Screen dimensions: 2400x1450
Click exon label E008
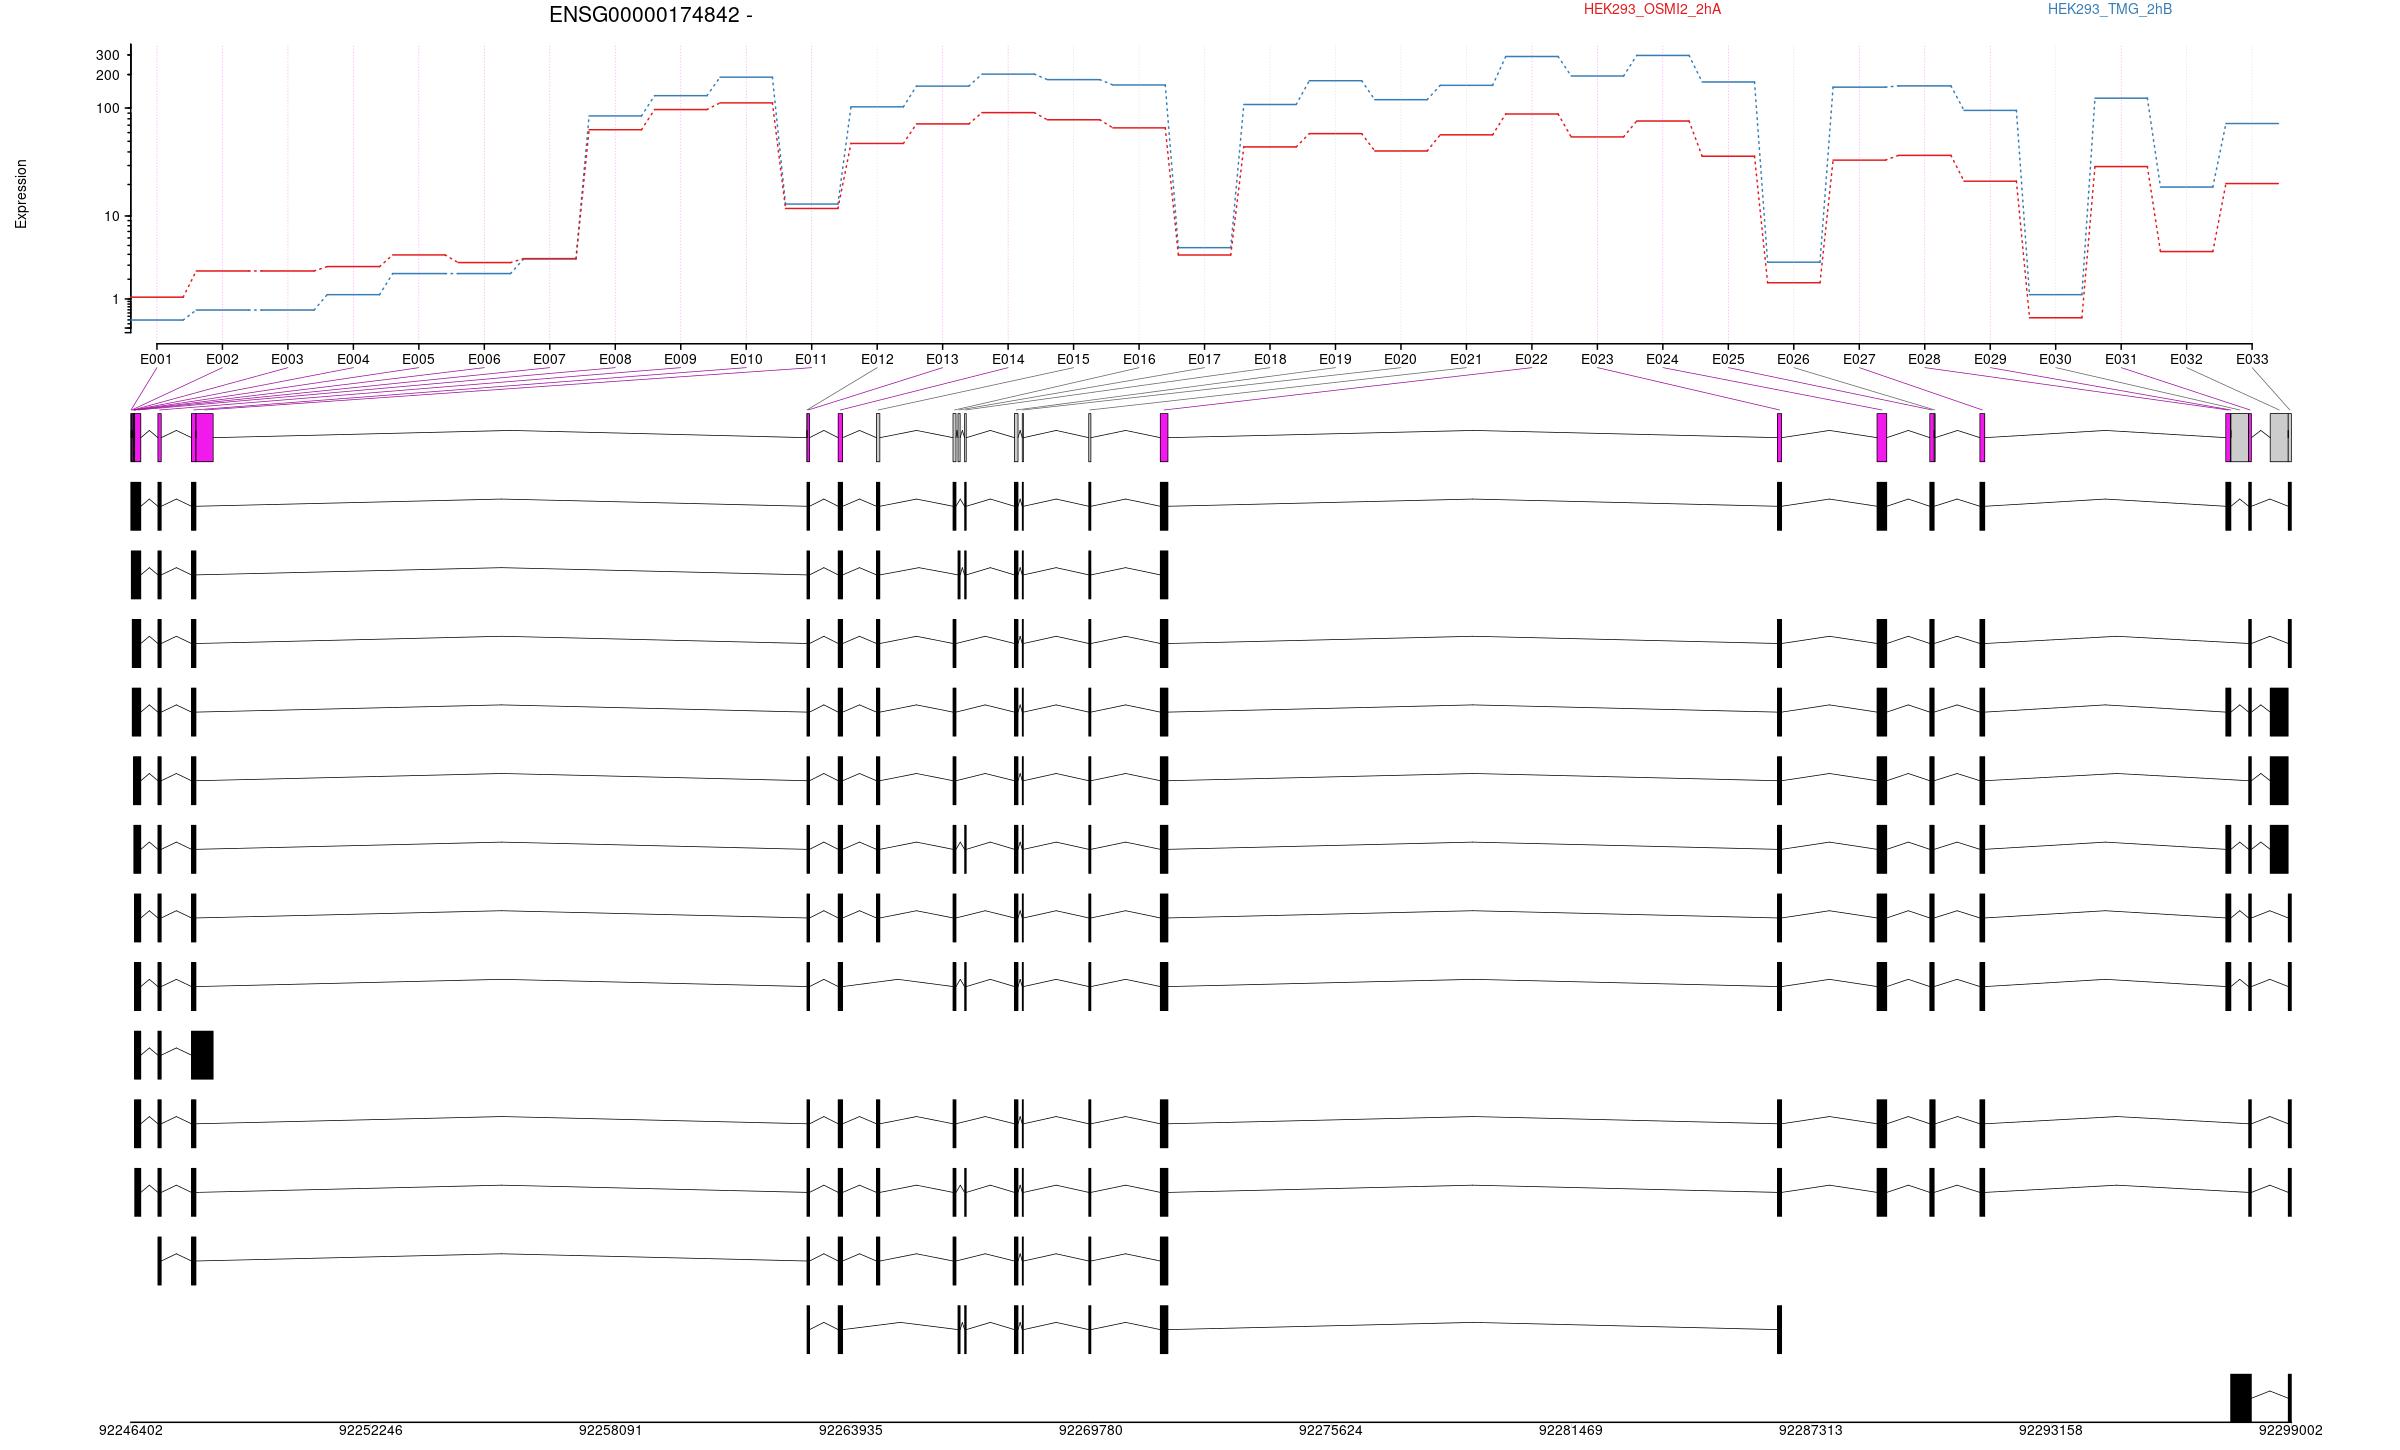615,359
